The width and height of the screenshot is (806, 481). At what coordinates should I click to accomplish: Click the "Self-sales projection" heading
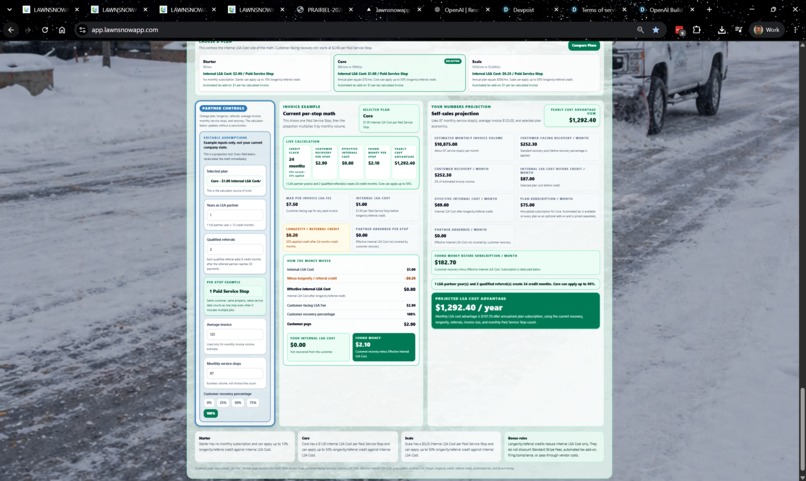pos(455,113)
